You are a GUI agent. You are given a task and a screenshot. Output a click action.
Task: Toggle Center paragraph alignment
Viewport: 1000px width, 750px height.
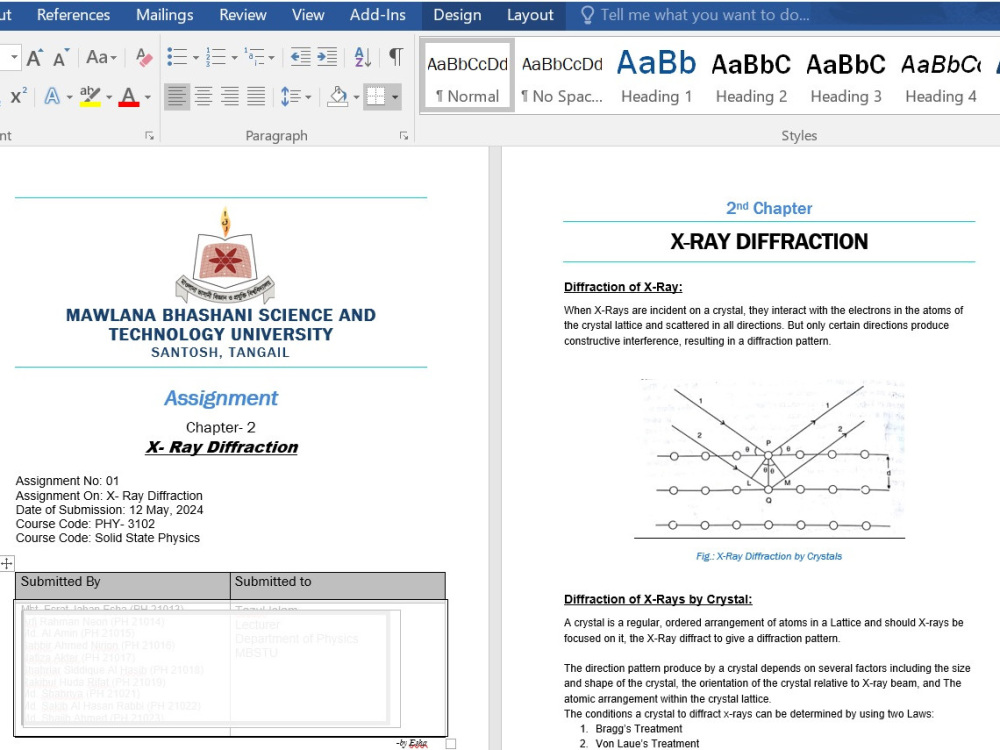pyautogui.click(x=203, y=96)
